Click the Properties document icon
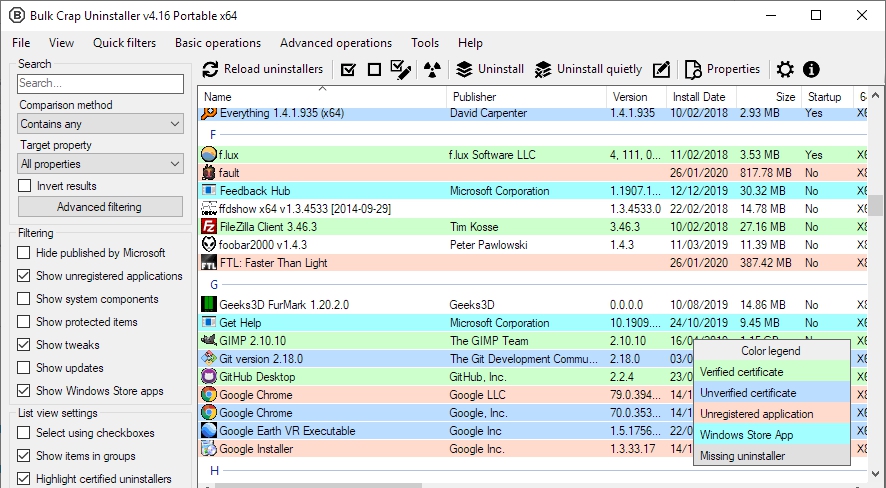Screen dimensions: 886x488 693,69
